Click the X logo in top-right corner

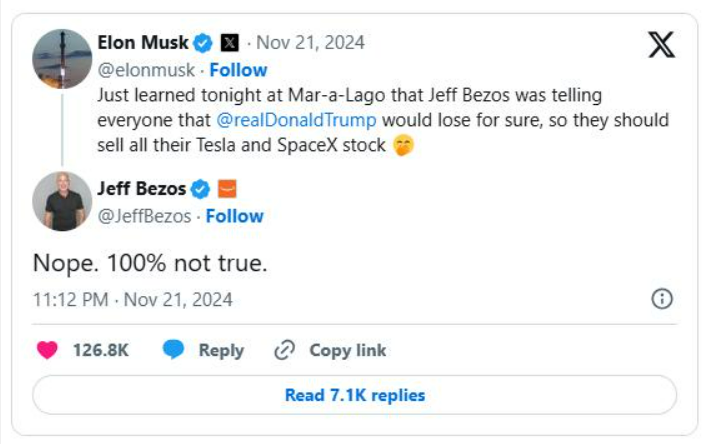(x=661, y=44)
